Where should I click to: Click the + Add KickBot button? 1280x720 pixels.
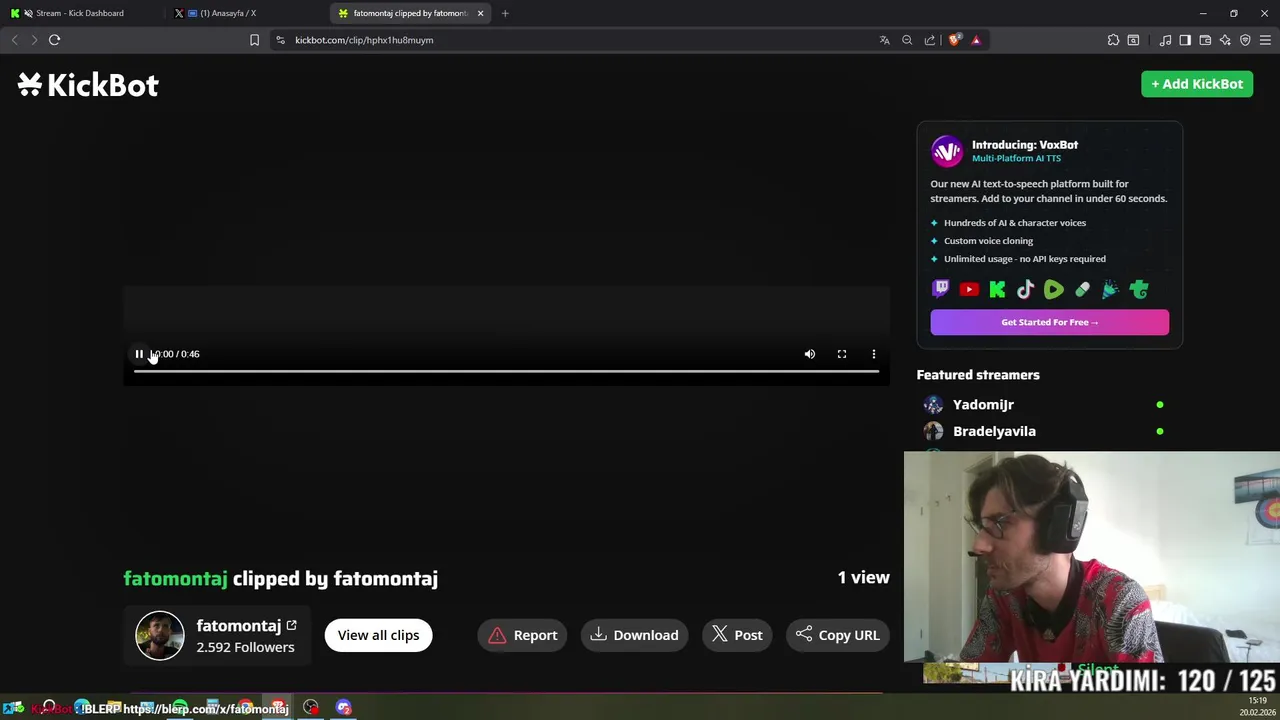coord(1197,84)
